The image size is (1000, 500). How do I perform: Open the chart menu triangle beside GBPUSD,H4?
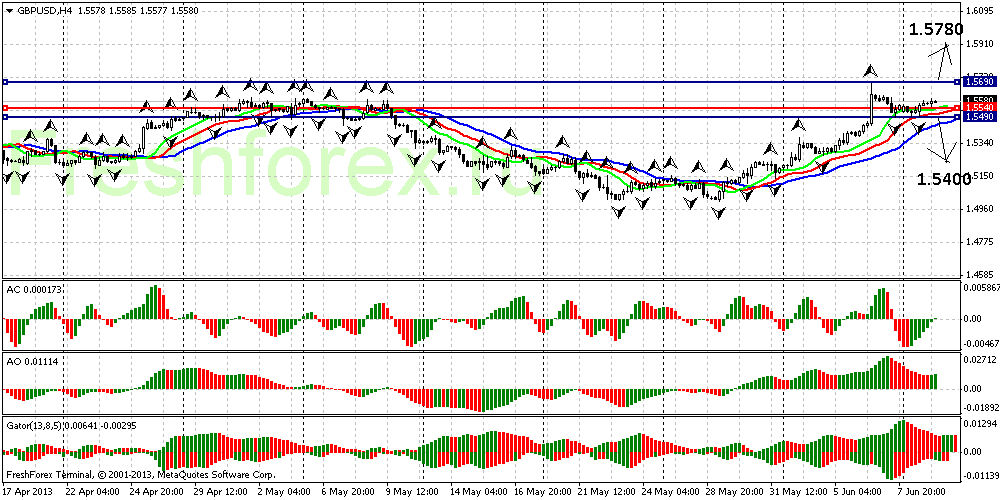(9, 10)
